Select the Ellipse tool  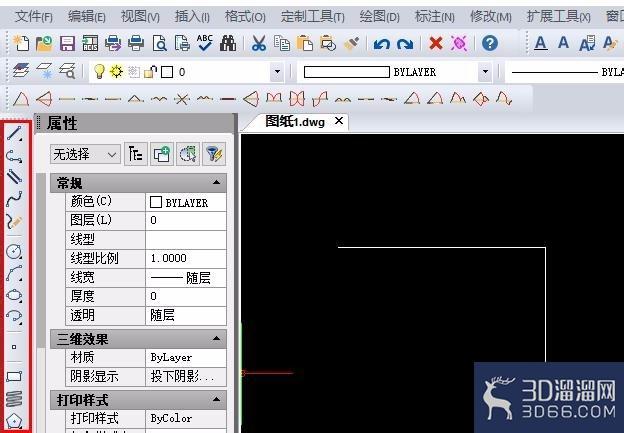14,295
